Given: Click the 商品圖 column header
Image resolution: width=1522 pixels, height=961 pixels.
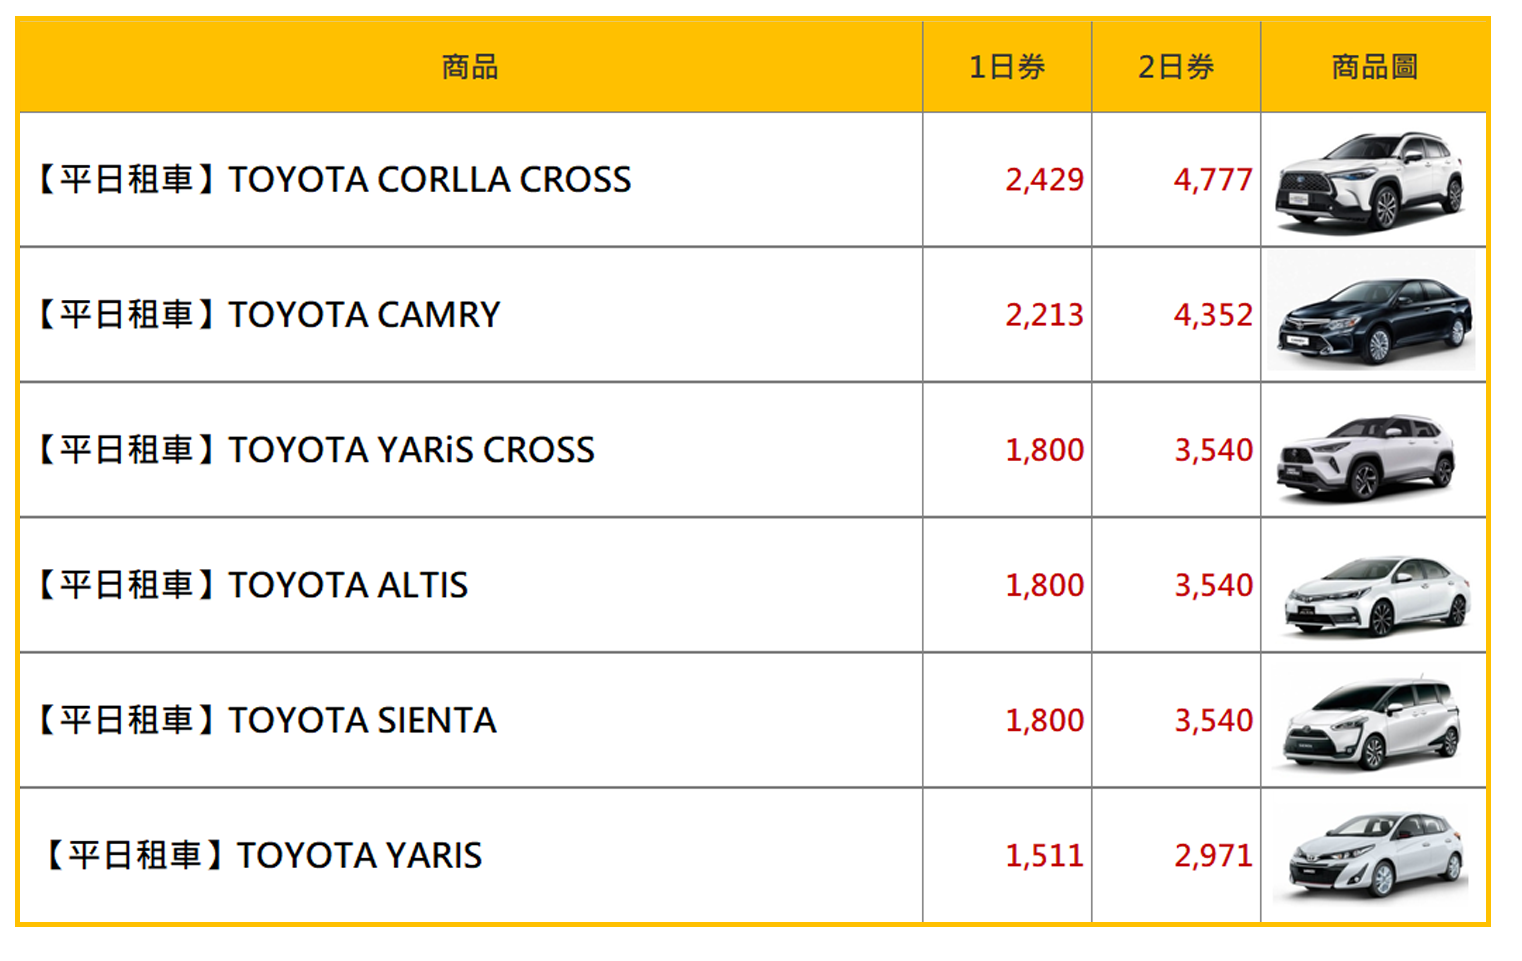Looking at the screenshot, I should click(1374, 67).
